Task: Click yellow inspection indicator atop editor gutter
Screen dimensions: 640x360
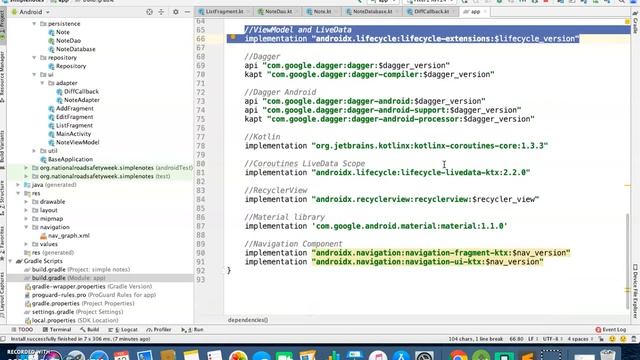Action: 628,21
